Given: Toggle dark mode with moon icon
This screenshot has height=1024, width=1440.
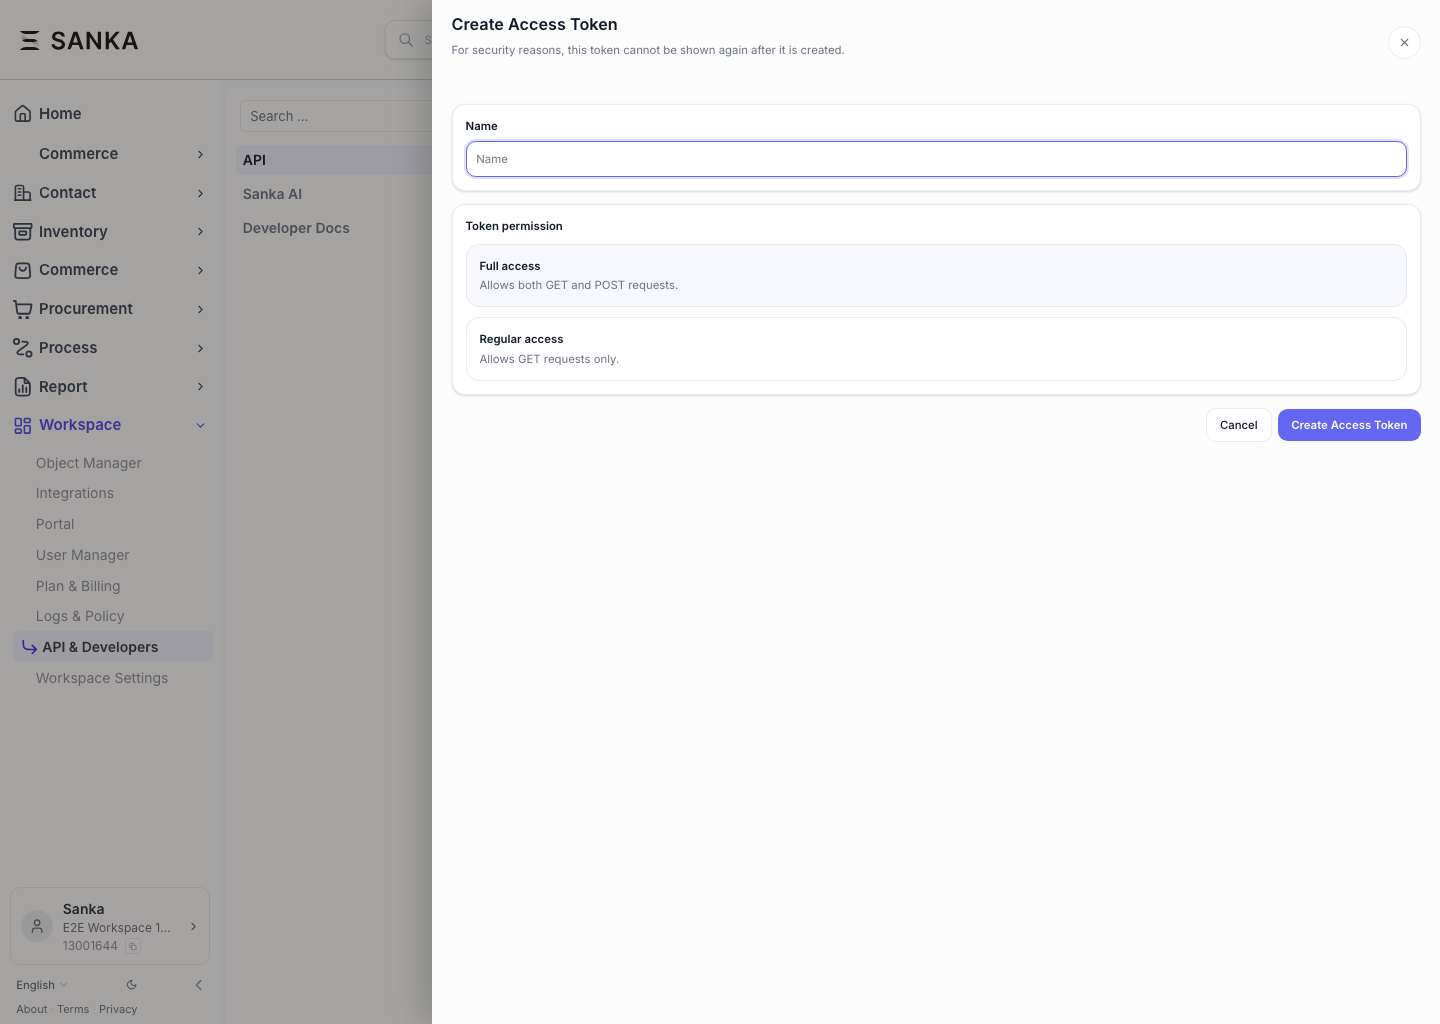Looking at the screenshot, I should (131, 984).
